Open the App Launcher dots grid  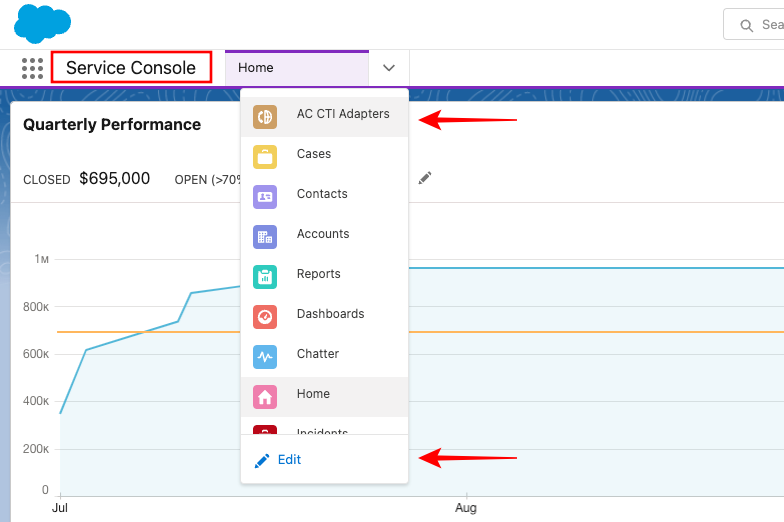pyautogui.click(x=32, y=68)
